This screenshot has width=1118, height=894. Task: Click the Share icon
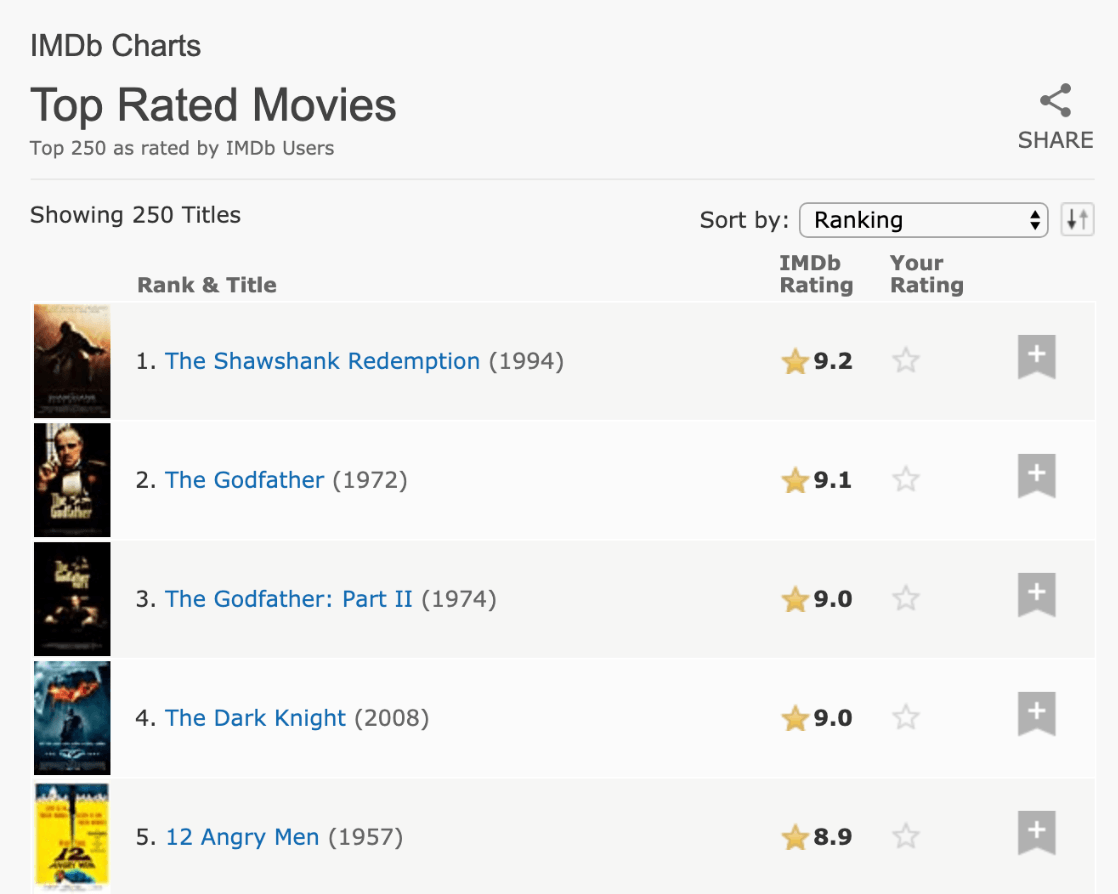[1055, 101]
